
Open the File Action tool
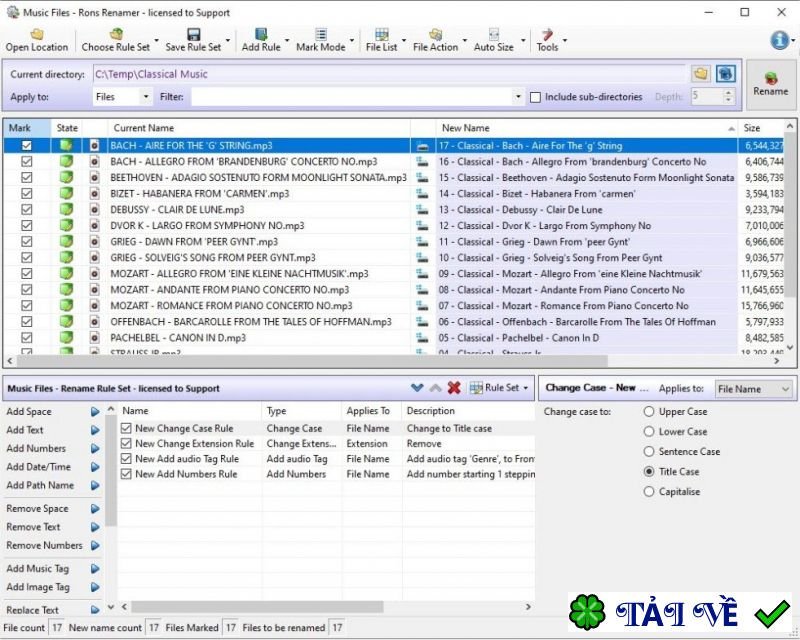tap(435, 35)
